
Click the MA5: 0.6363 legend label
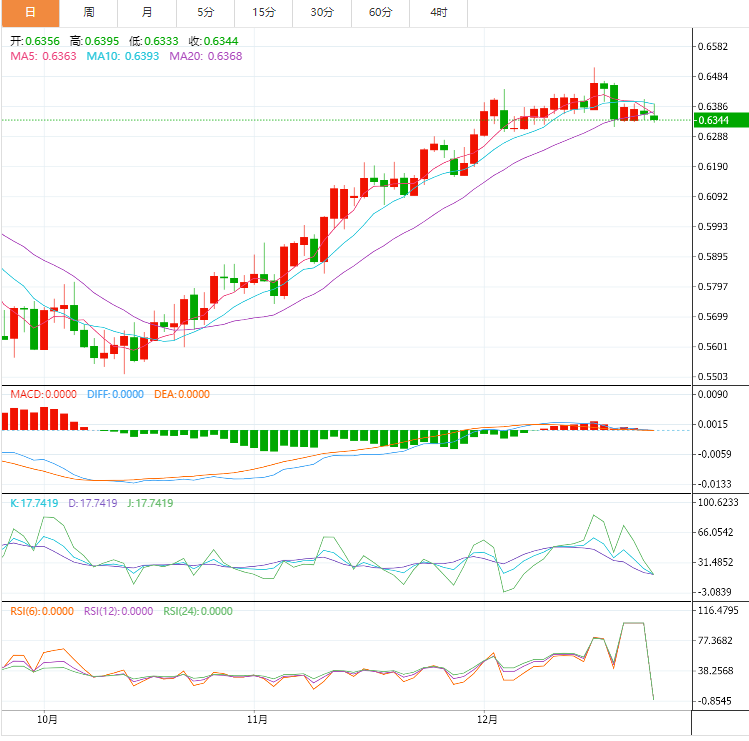(43, 56)
